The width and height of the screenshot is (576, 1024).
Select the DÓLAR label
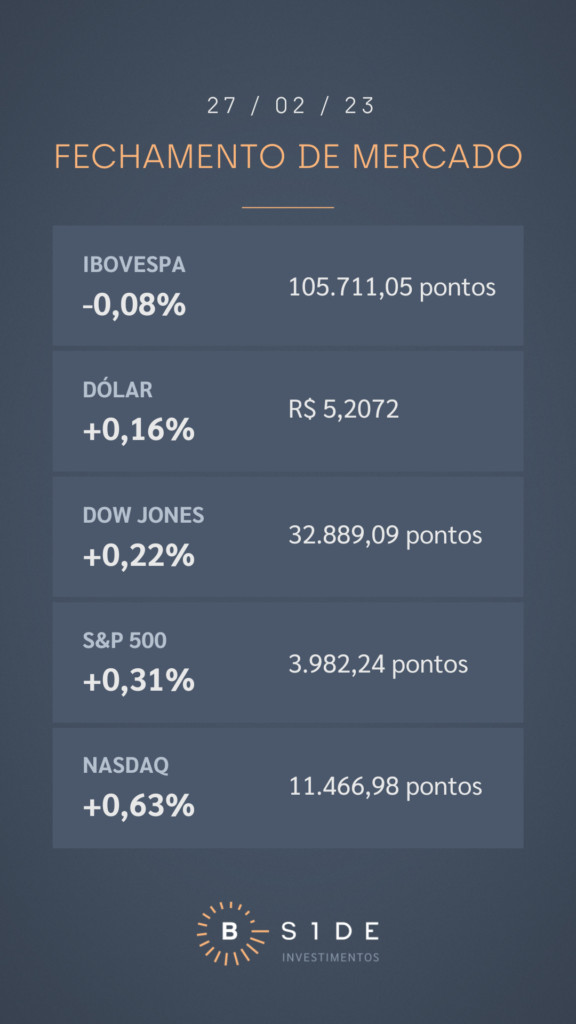(118, 390)
